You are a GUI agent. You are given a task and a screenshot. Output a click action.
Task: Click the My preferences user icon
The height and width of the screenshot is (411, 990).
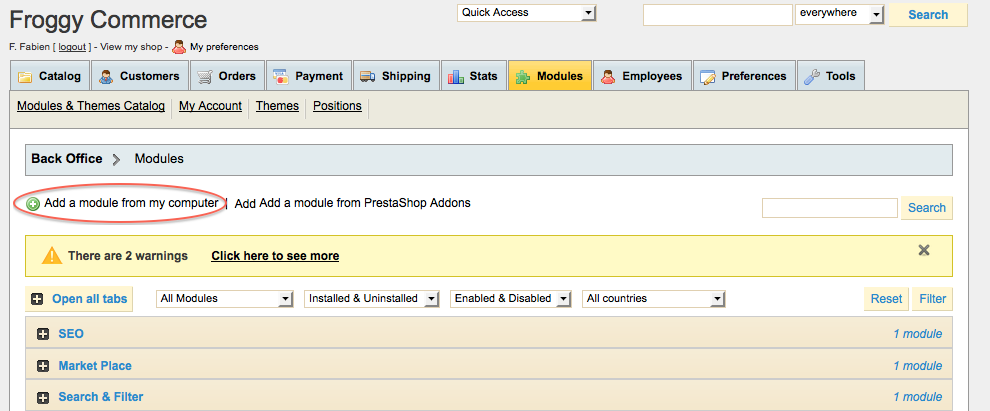pyautogui.click(x=179, y=47)
